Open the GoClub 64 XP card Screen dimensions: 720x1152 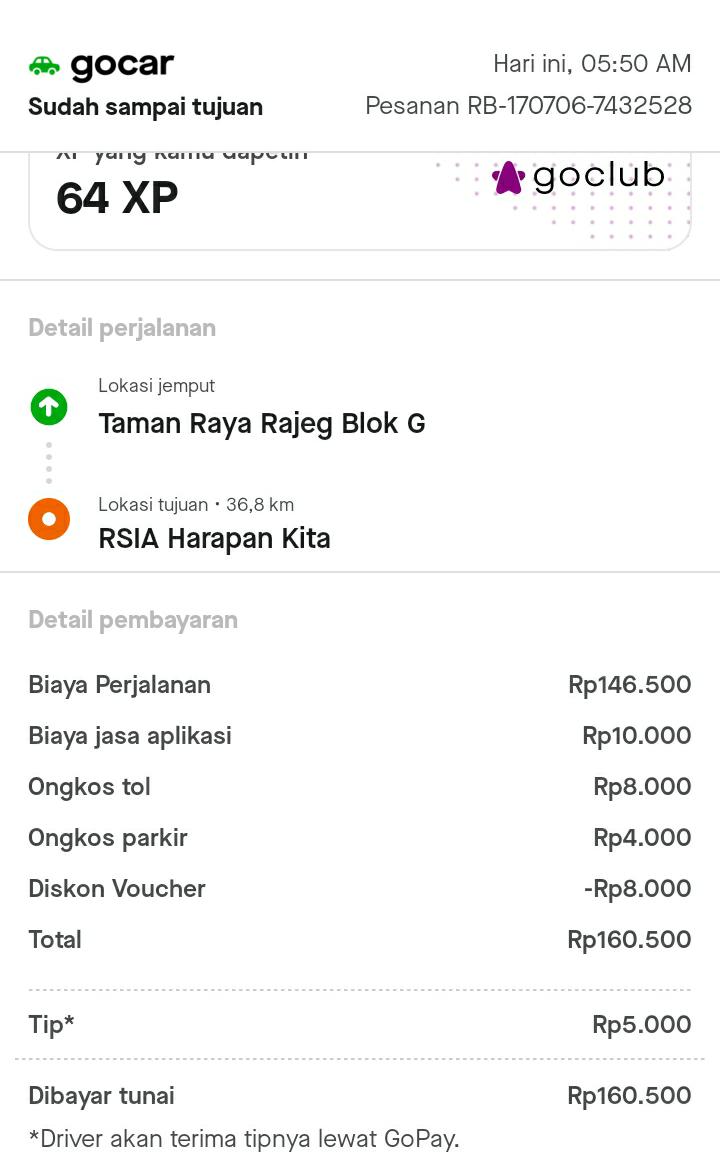click(360, 198)
